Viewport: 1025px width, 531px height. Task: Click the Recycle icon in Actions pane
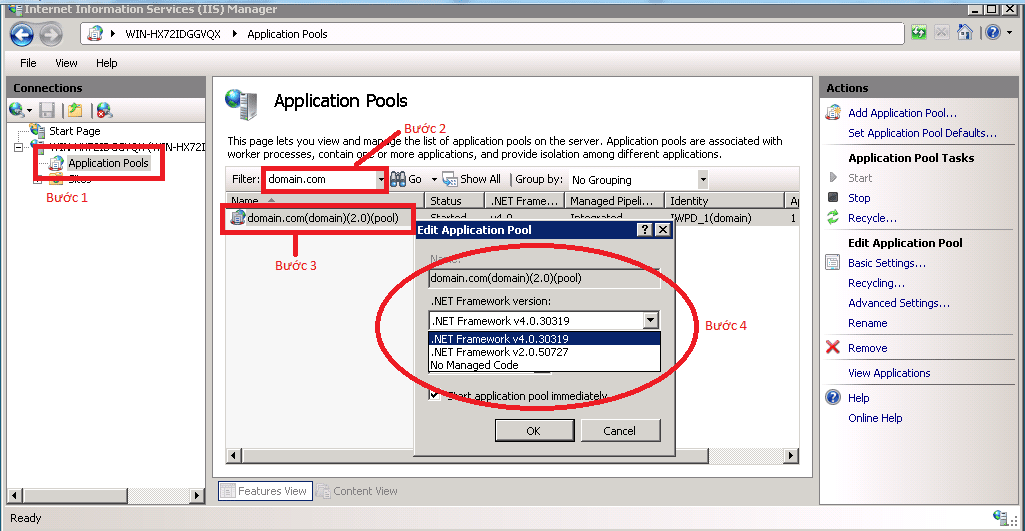[833, 218]
